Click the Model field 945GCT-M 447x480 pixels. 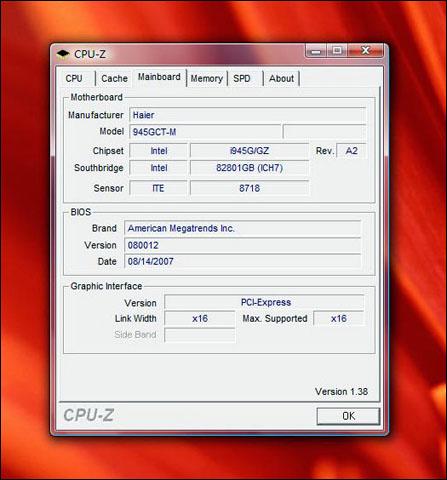205,132
